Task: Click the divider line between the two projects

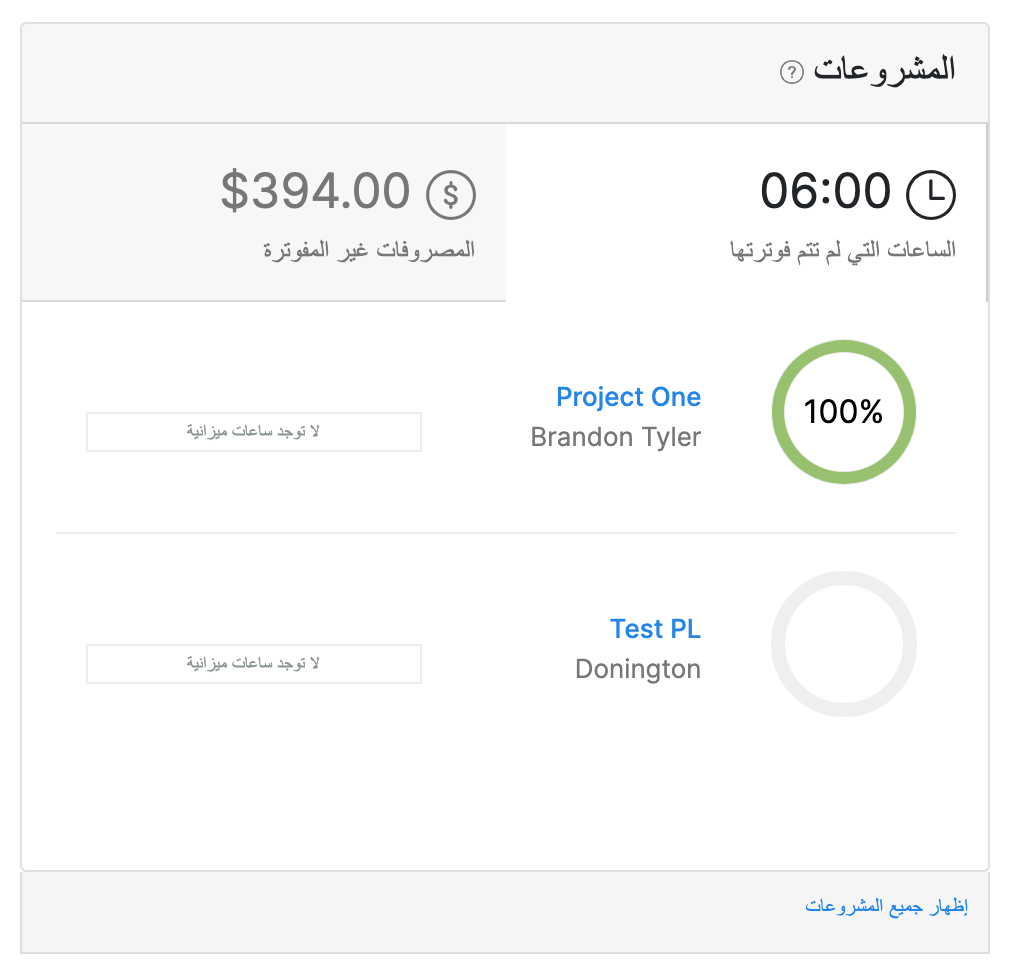Action: pos(505,533)
